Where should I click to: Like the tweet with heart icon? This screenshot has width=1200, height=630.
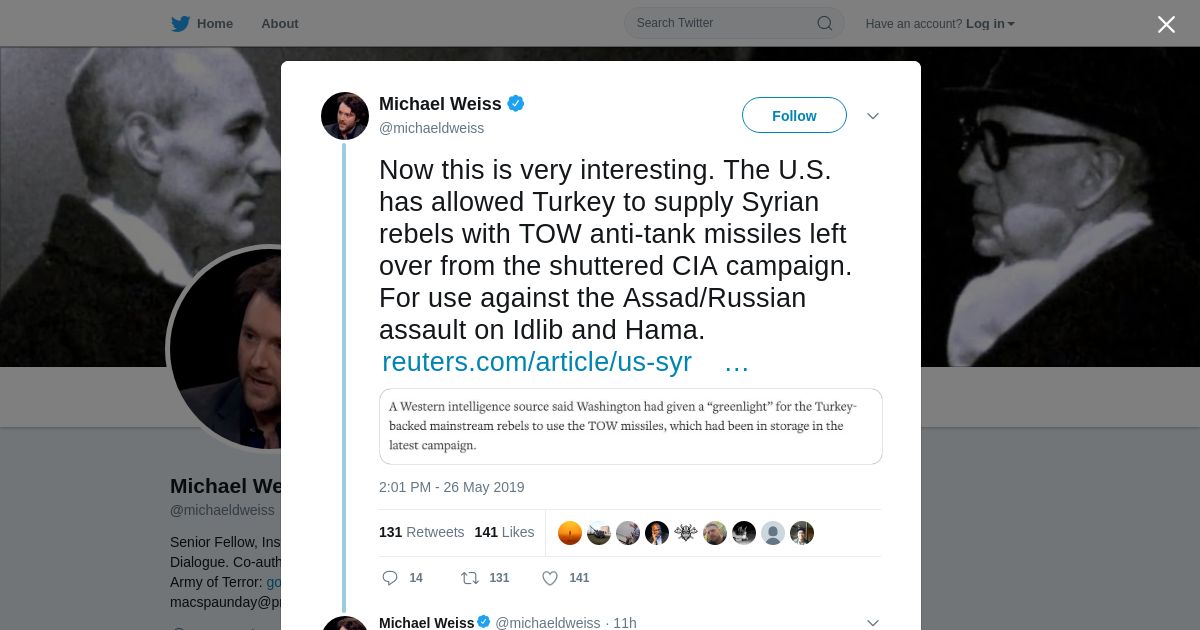click(549, 578)
